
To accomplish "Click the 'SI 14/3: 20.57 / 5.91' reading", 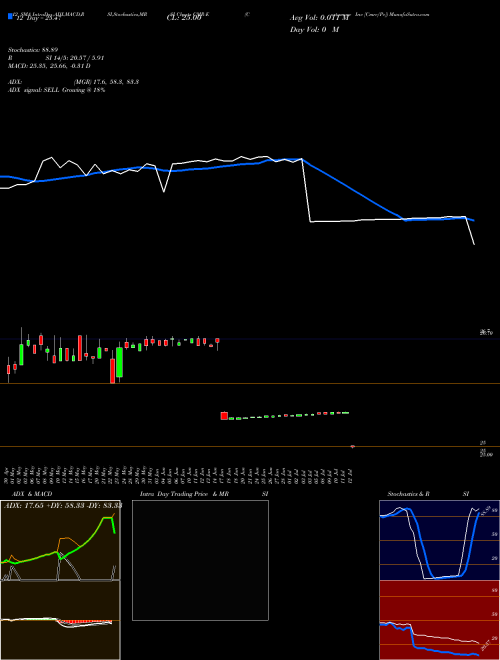I will coord(75,58).
